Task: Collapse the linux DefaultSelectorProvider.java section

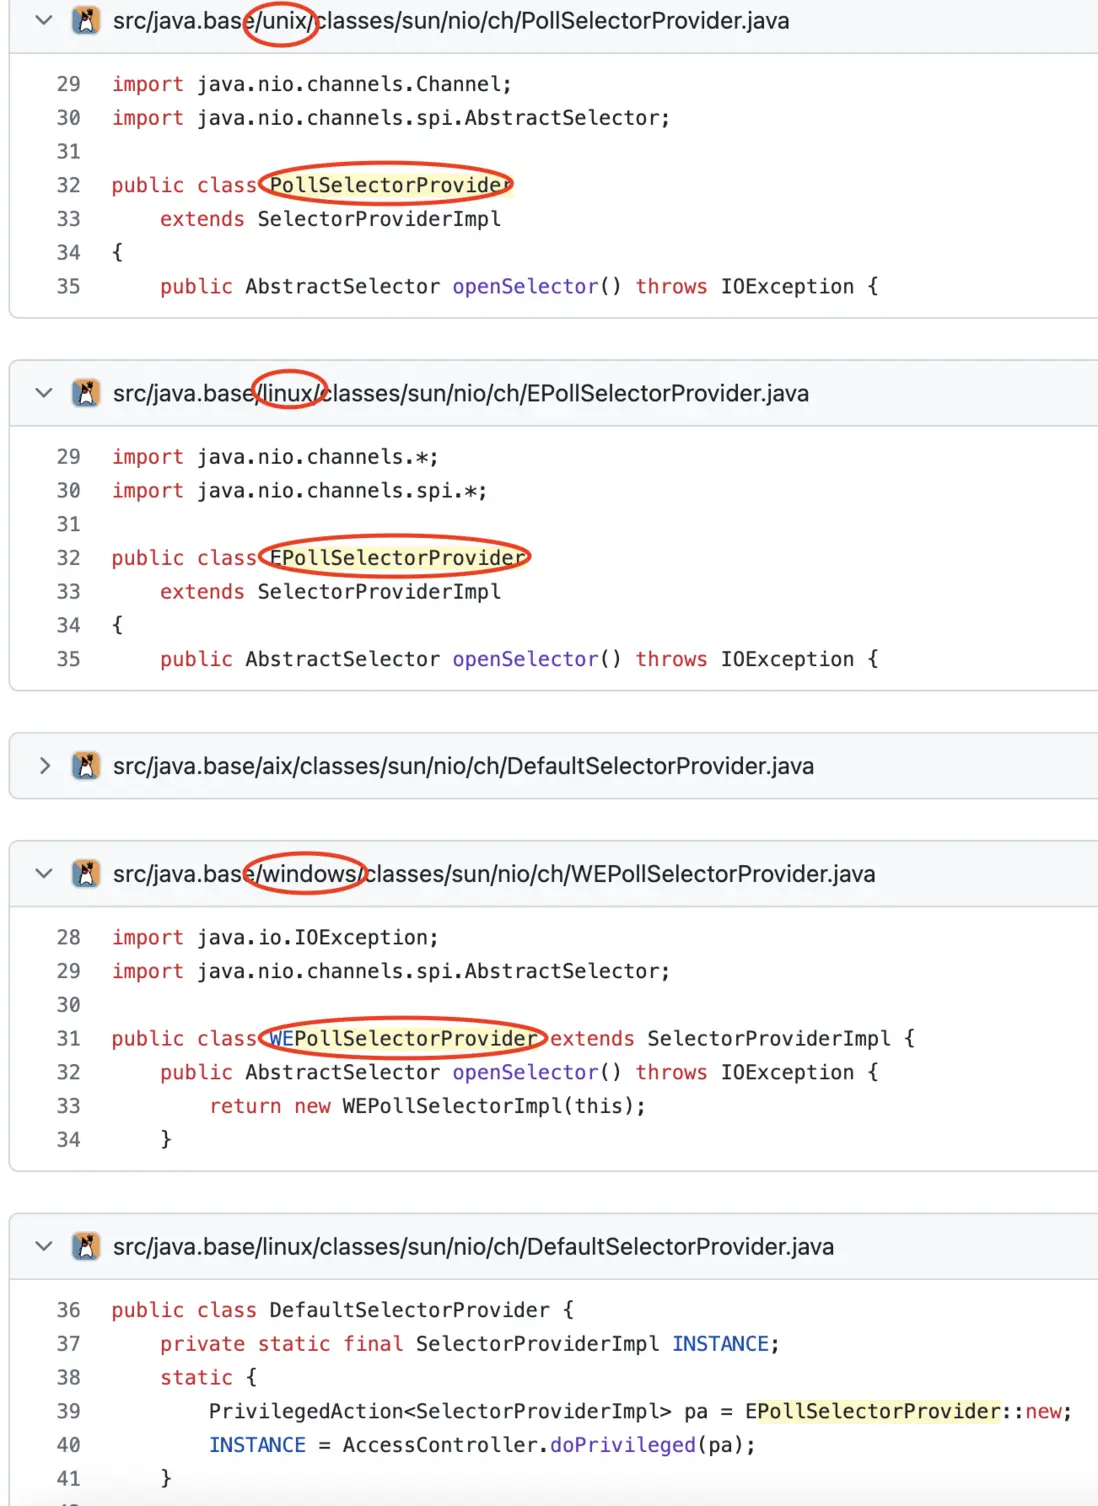Action: pos(44,1247)
